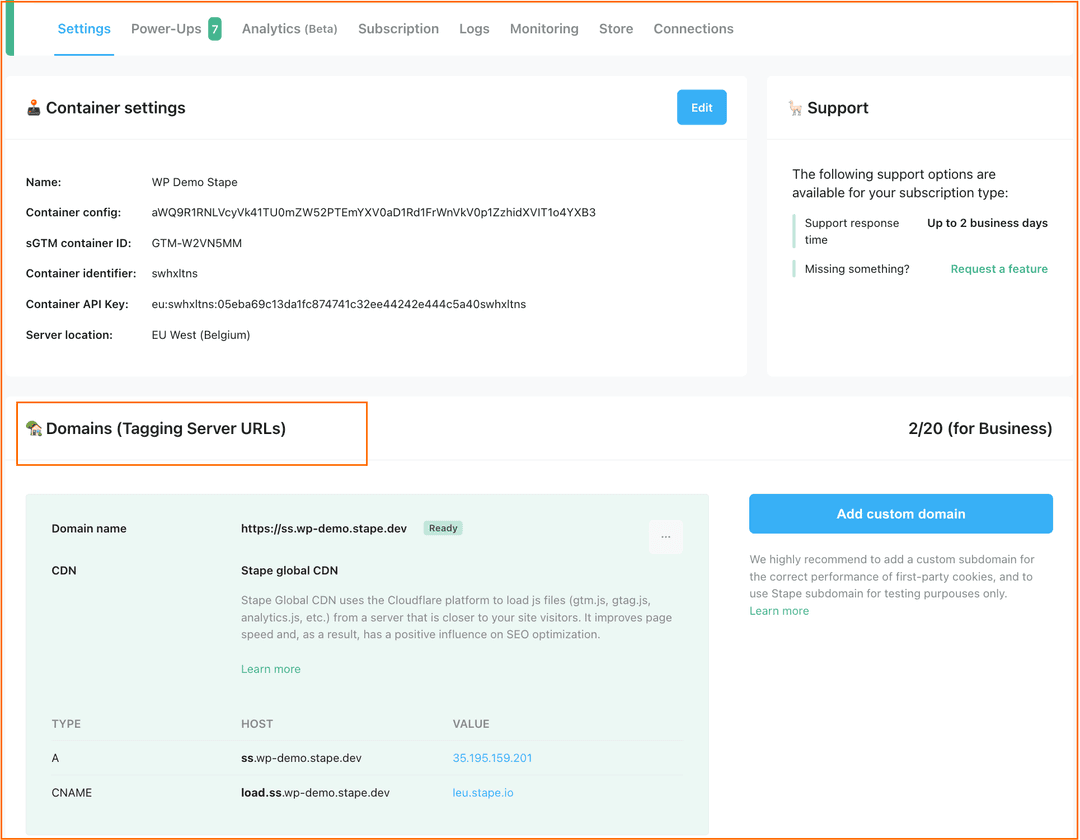Click the green 7 badge on Power-Ups
This screenshot has width=1080, height=840.
[215, 28]
